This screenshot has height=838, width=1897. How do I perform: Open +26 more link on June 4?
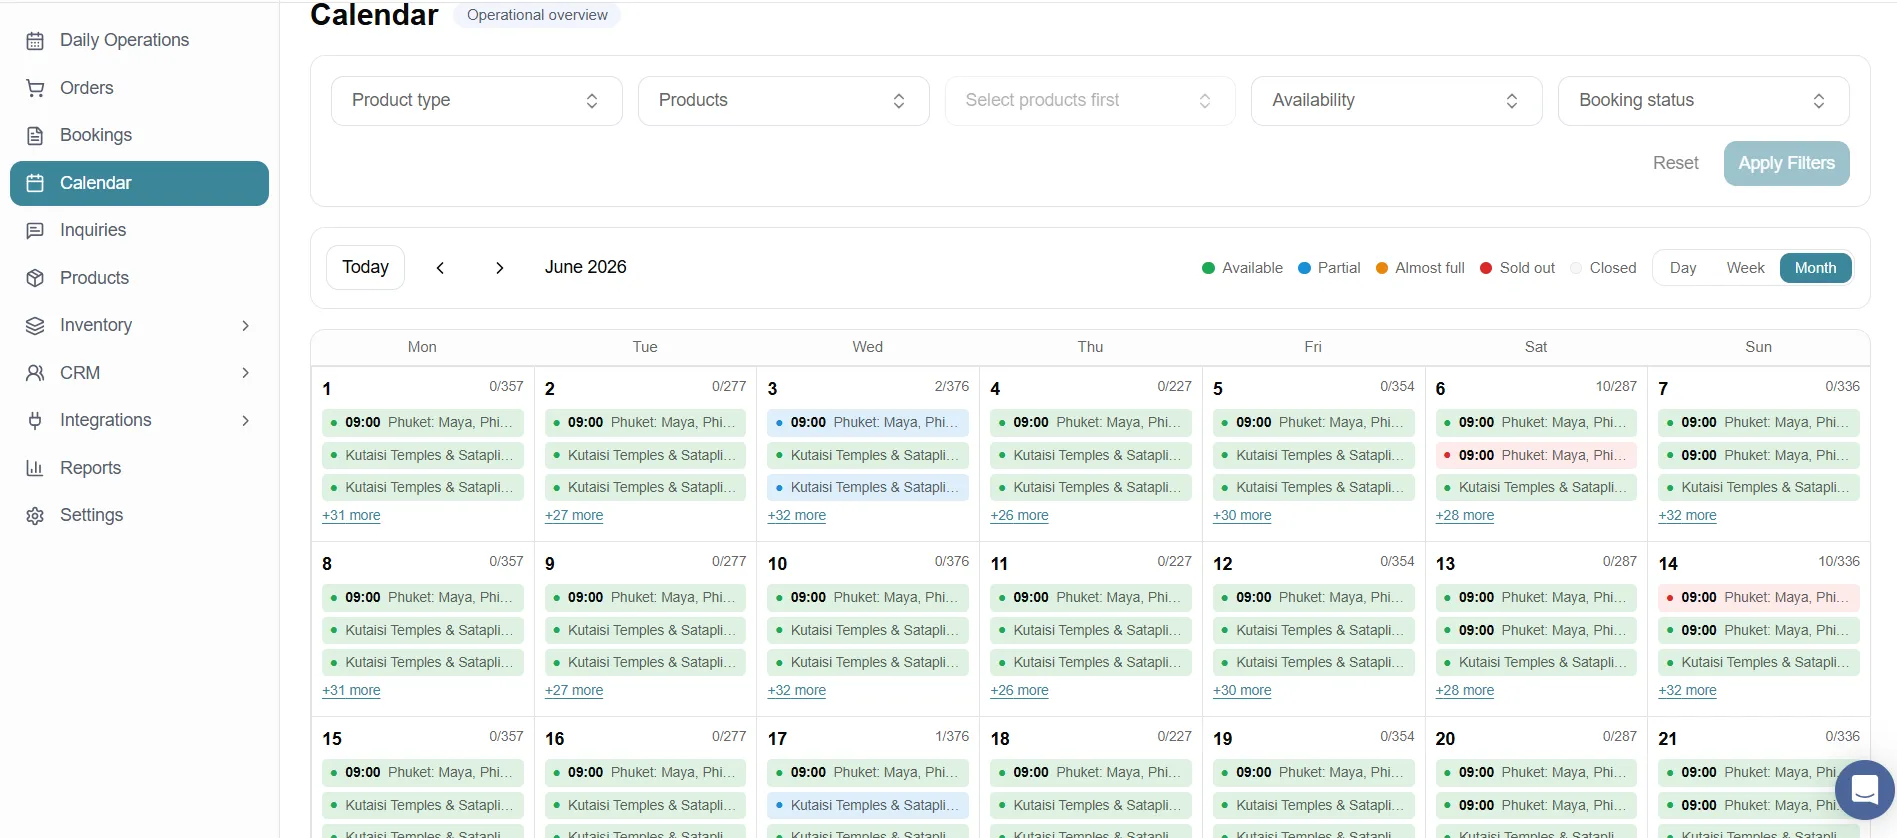tap(1019, 516)
